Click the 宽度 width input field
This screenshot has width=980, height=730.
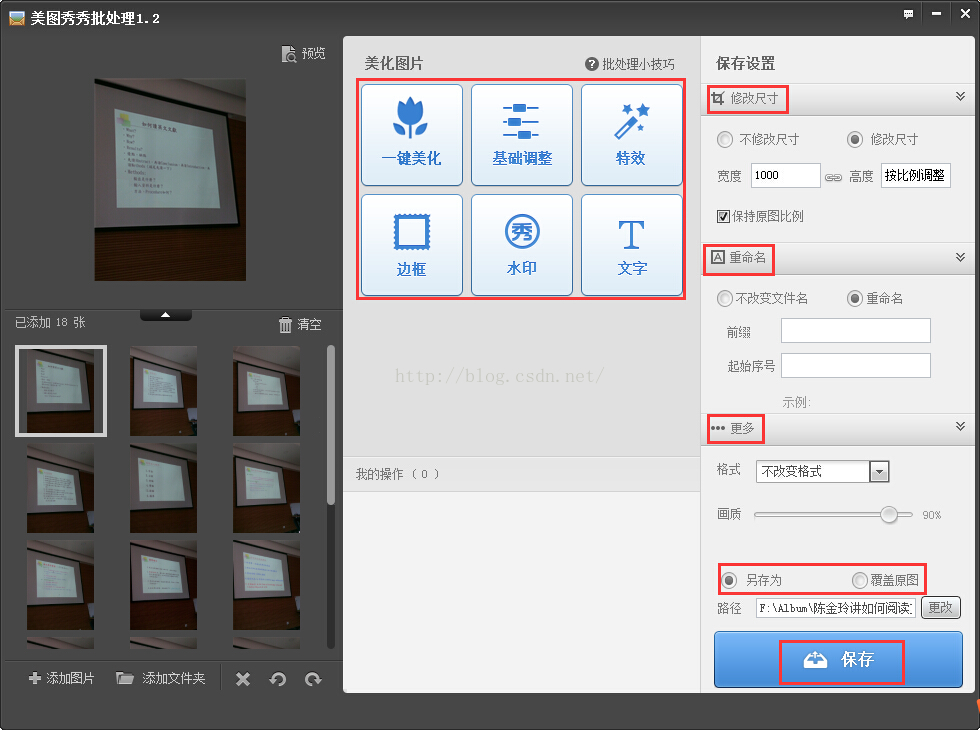786,176
